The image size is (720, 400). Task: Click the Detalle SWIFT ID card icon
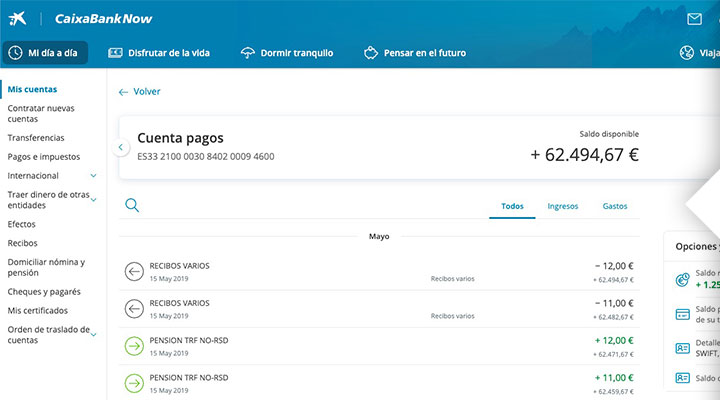pyautogui.click(x=682, y=348)
